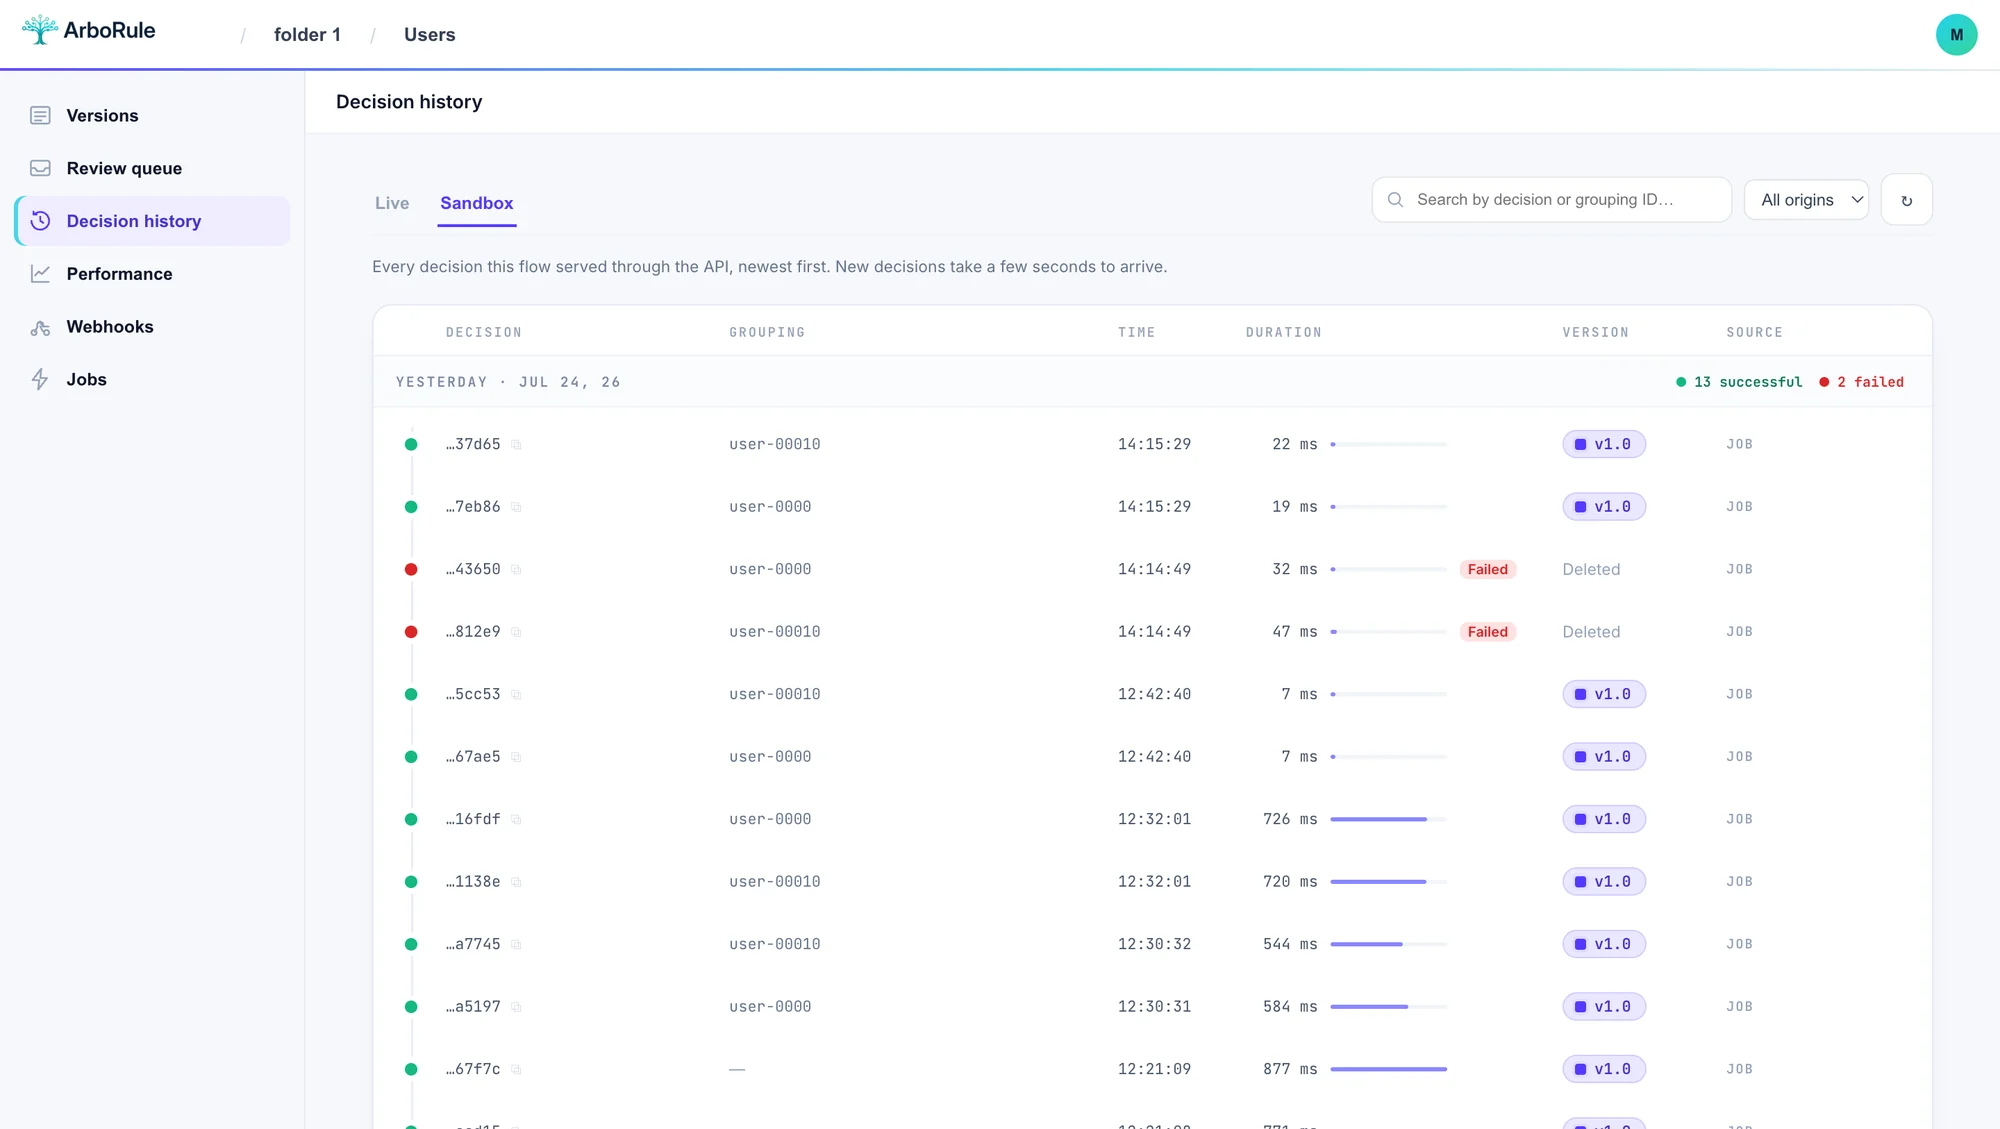Click v1.0 version badge for …67f7c
The width and height of the screenshot is (2000, 1129).
1604,1069
